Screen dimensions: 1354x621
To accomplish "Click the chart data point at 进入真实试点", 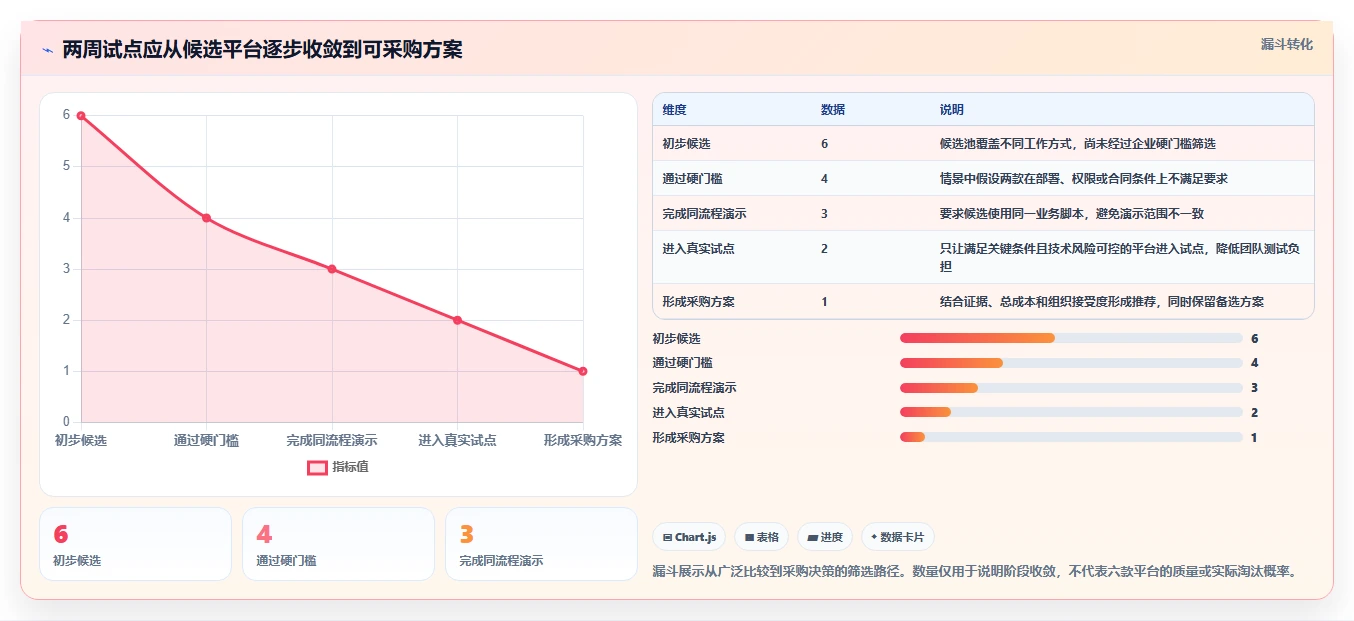I will coord(457,320).
